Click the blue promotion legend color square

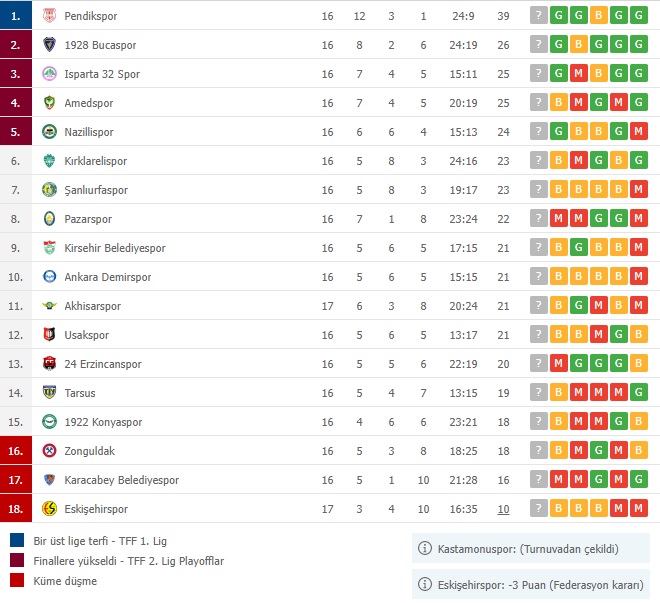pos(17,541)
